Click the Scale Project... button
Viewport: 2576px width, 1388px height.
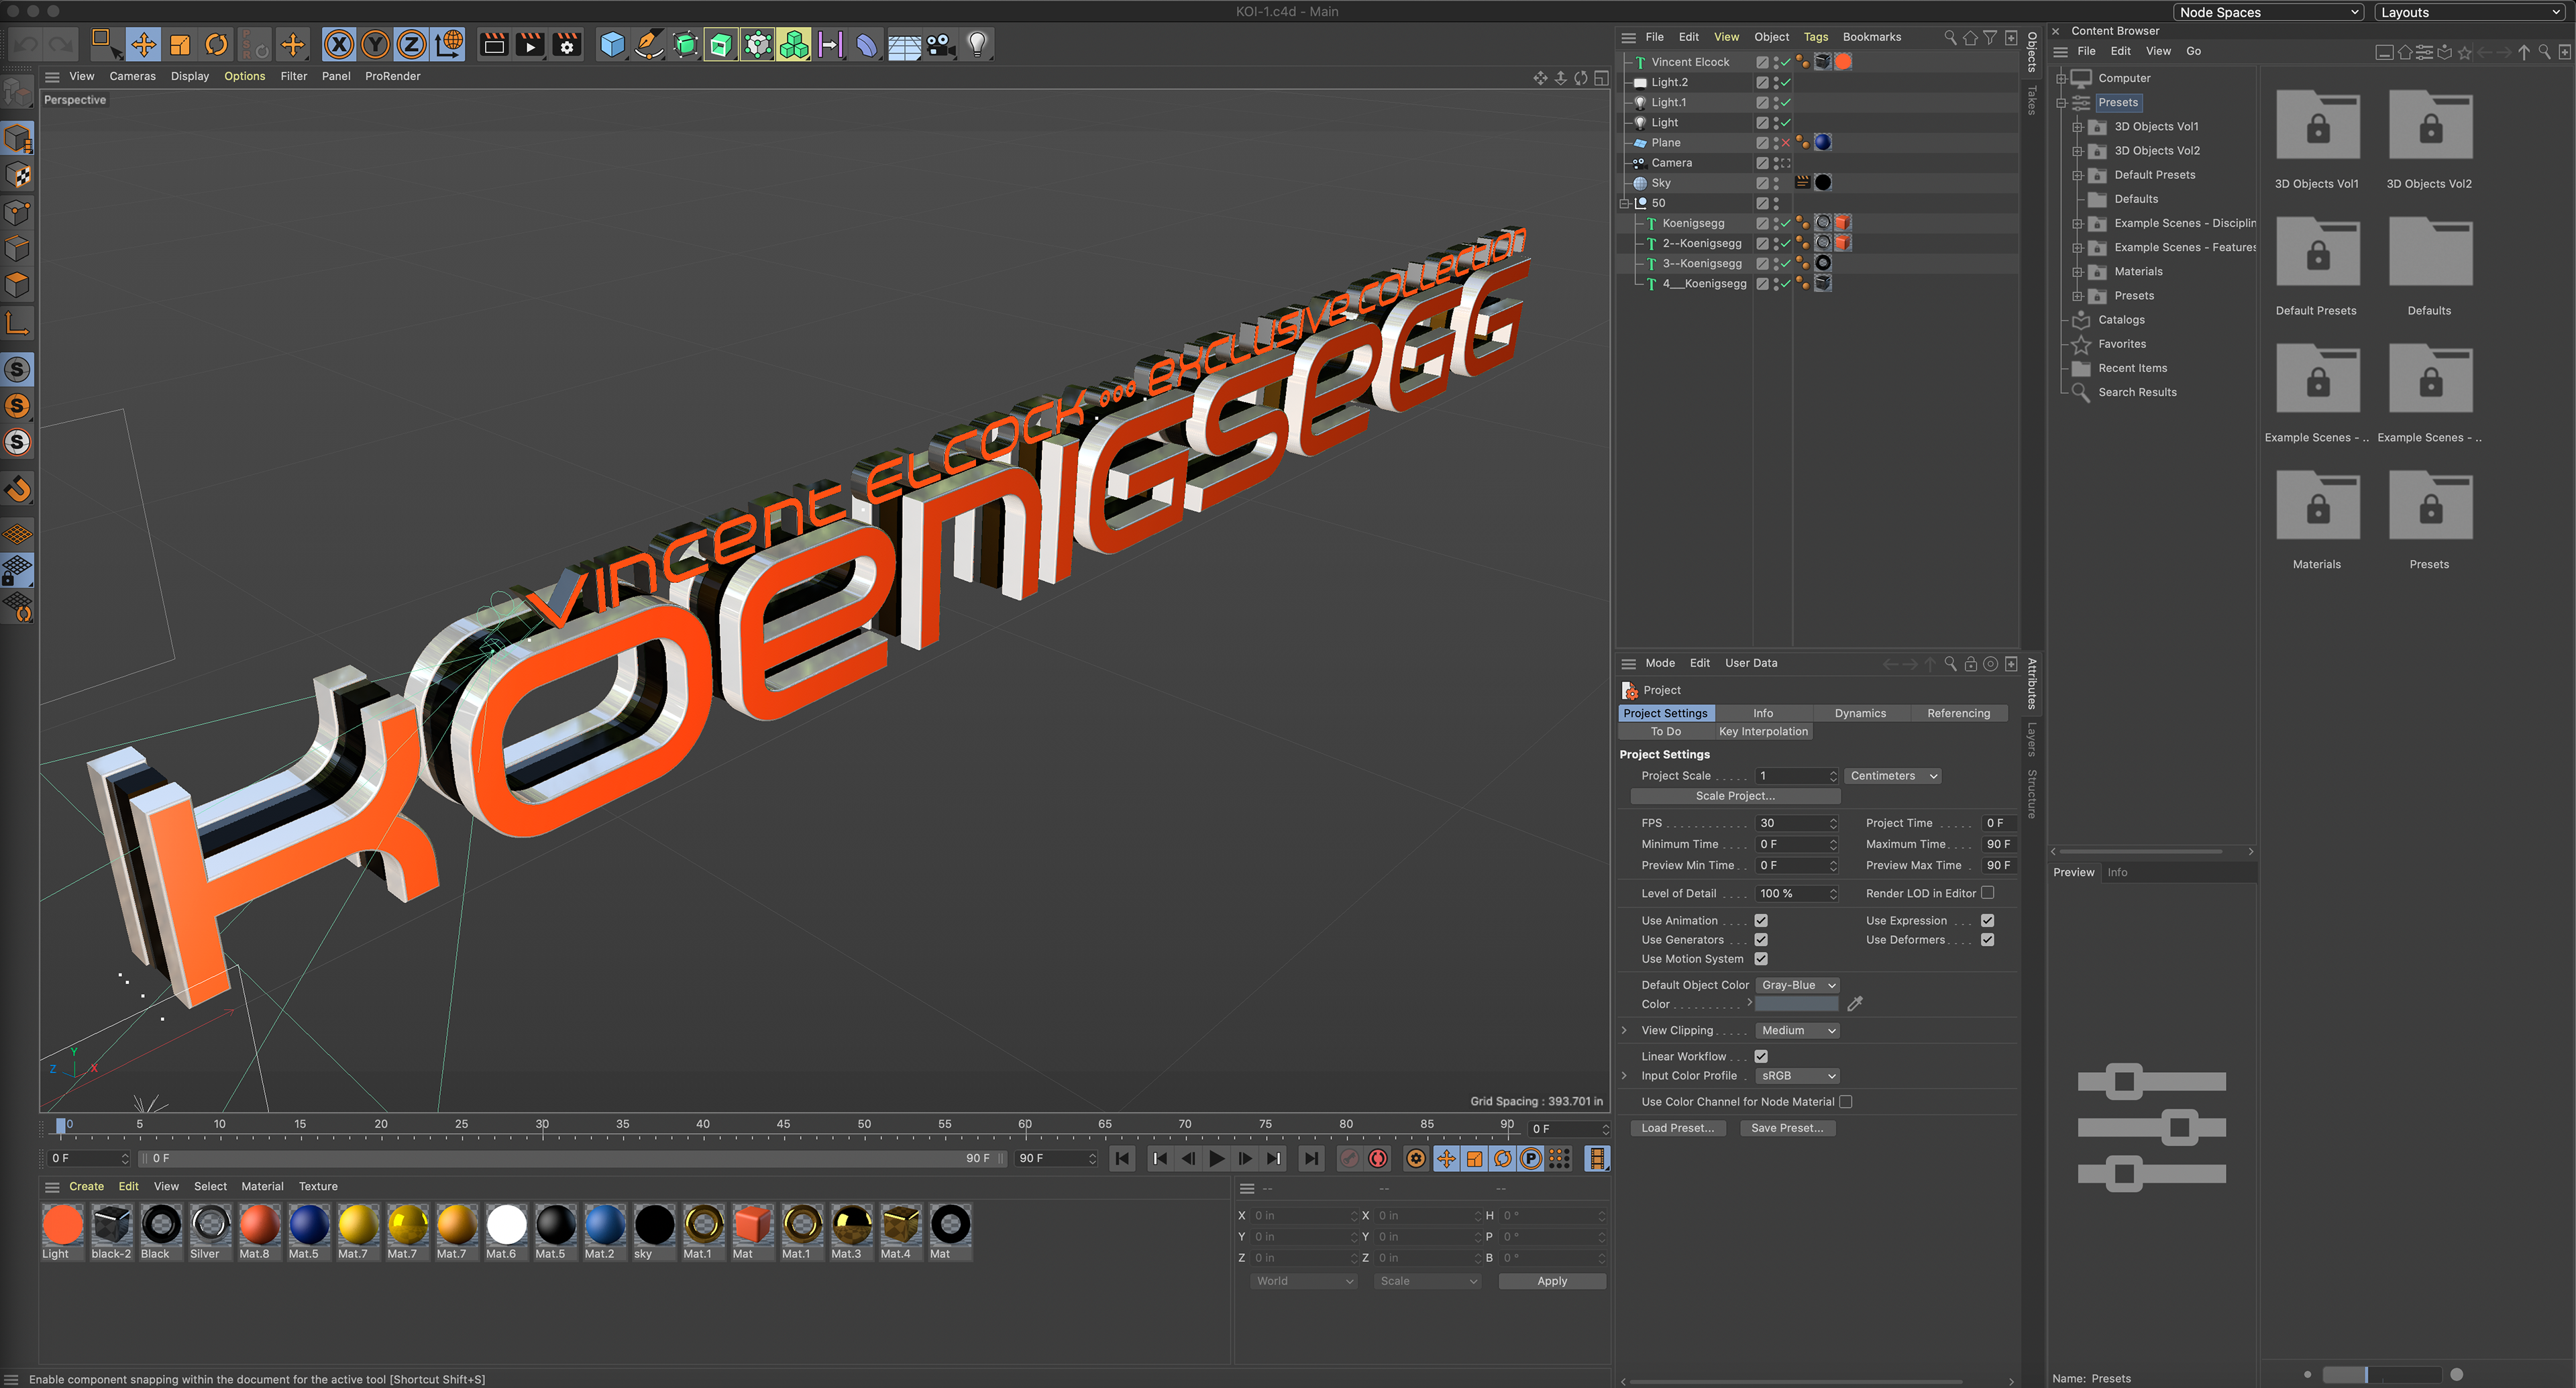(1735, 796)
